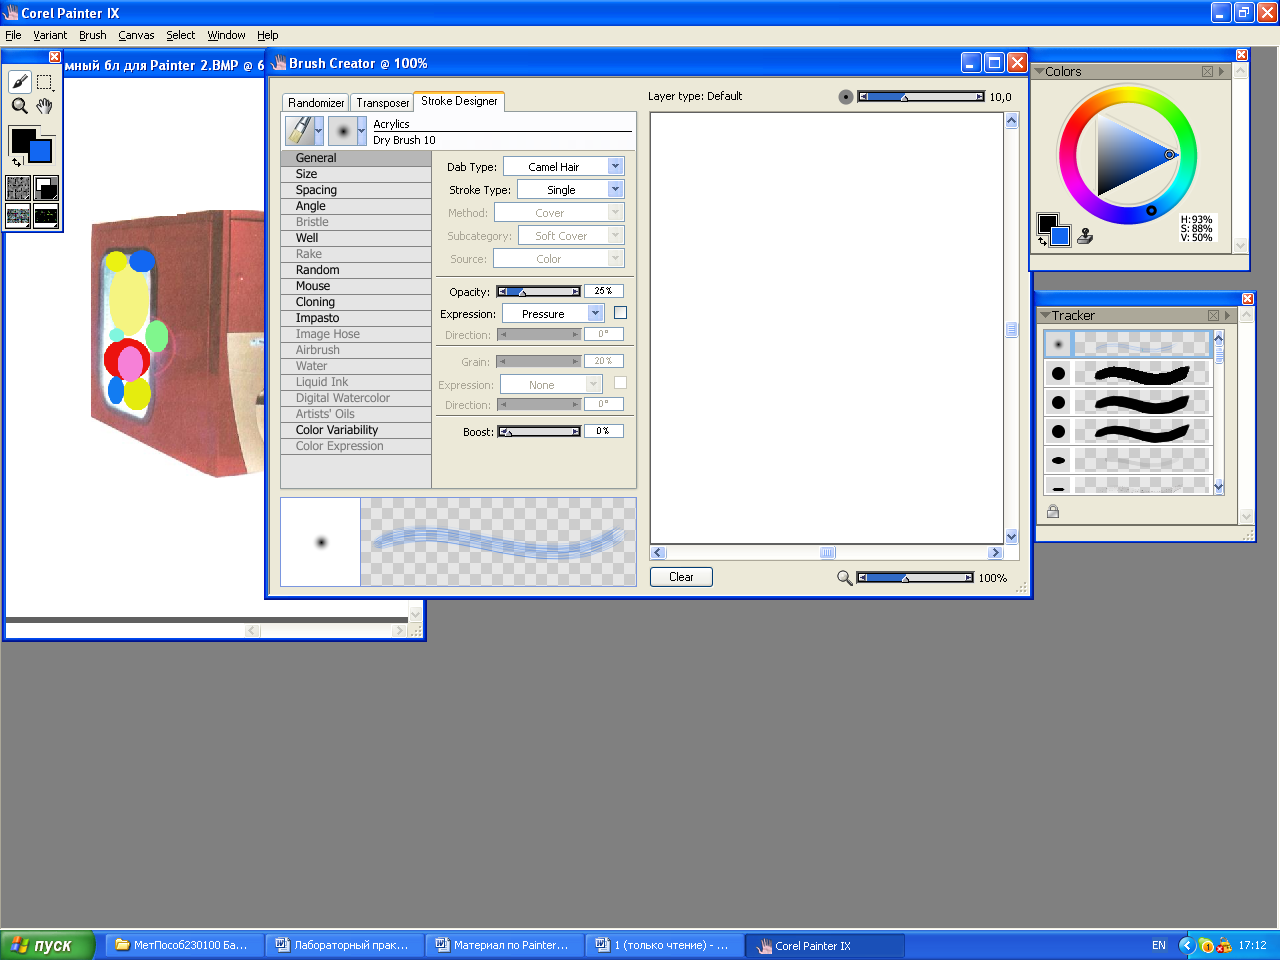
Task: Open the Dab Type dropdown
Action: pyautogui.click(x=563, y=166)
